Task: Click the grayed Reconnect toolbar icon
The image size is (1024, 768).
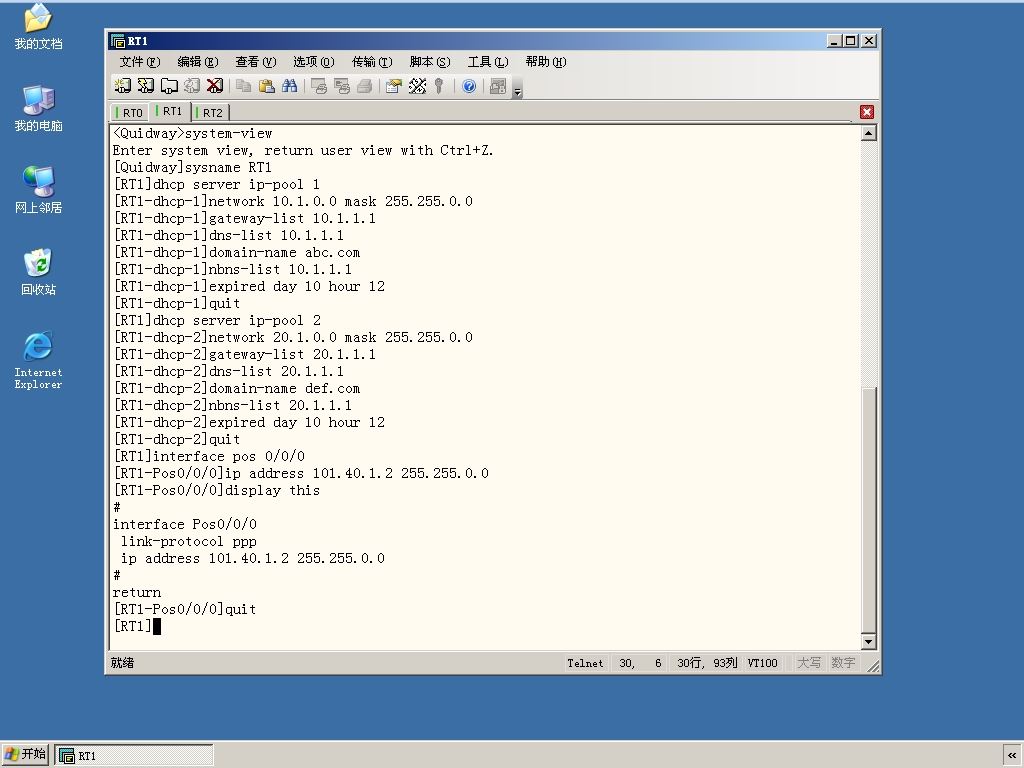Action: (191, 86)
